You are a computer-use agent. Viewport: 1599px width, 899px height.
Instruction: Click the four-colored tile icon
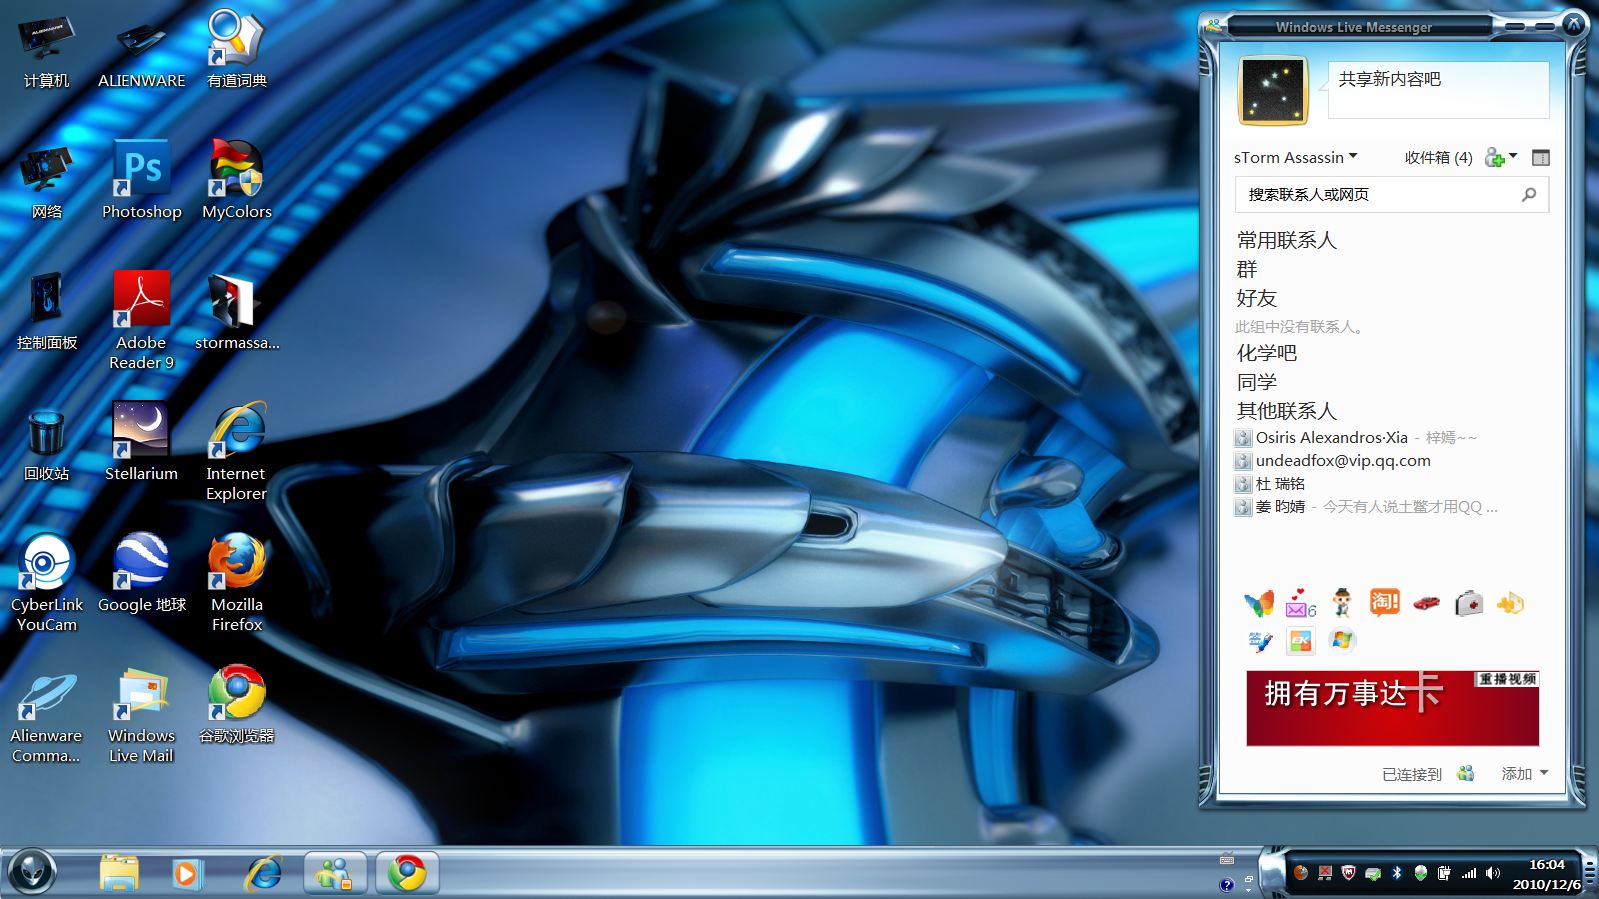pos(1300,641)
